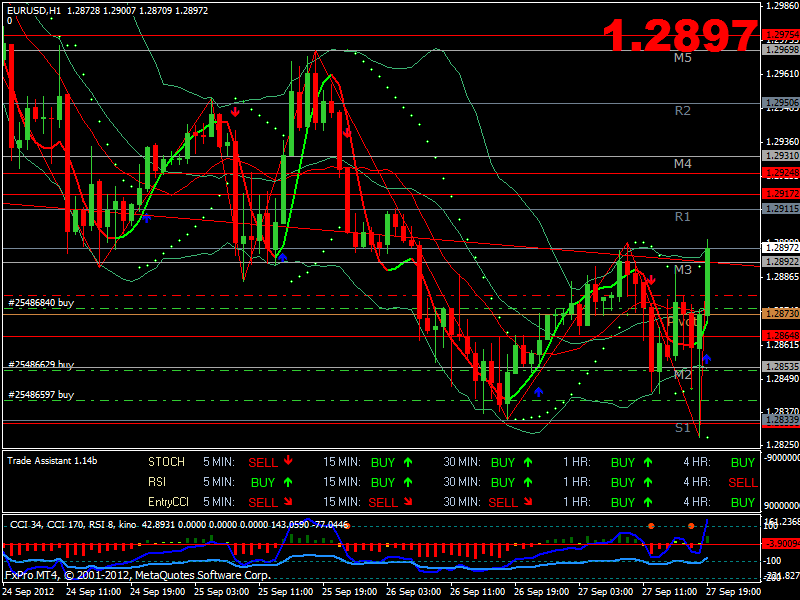The width and height of the screenshot is (800, 600).
Task: Click the EntryCCI 15 MIN red diagonal arrow
Action: (408, 502)
